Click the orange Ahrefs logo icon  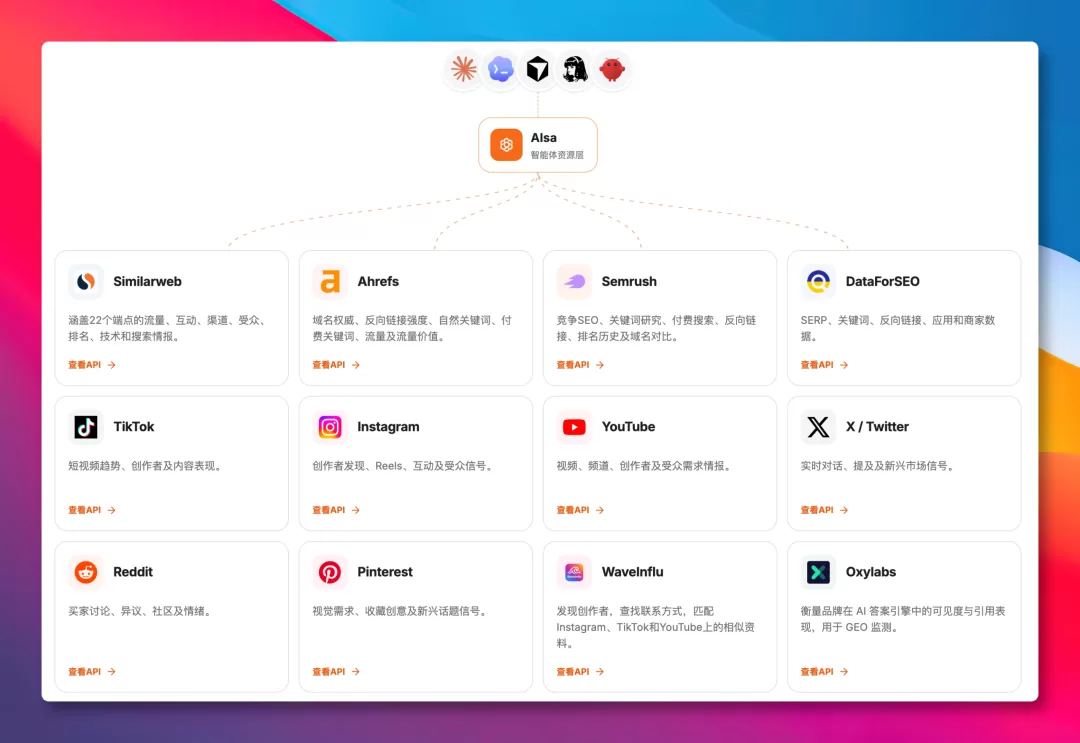pyautogui.click(x=330, y=282)
